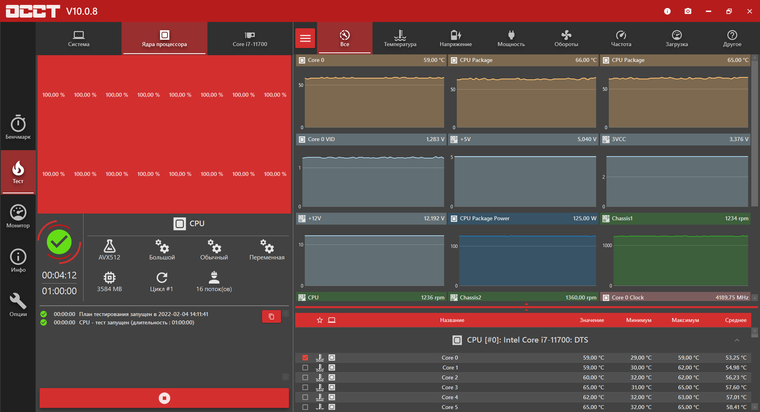760x412 pixels.
Task: Select the Все sensors tab
Action: (x=345, y=38)
